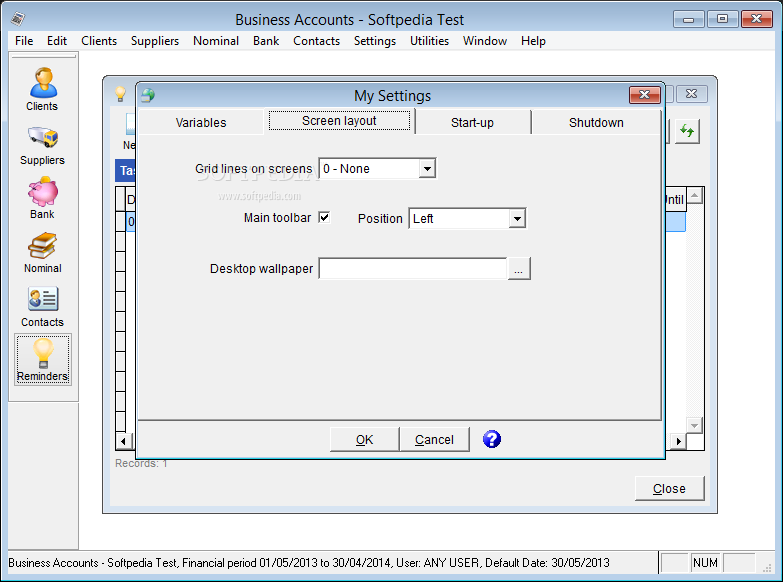Select the Screen layout tab
Image resolution: width=783 pixels, height=582 pixels.
[339, 121]
